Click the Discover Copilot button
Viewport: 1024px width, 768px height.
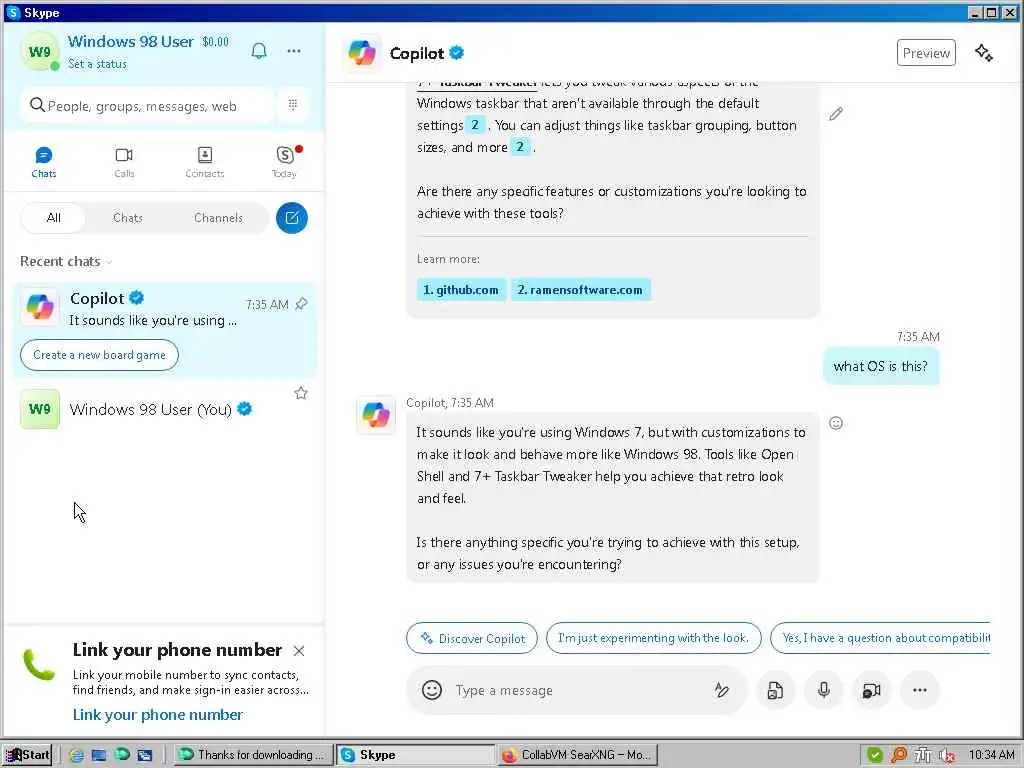[472, 638]
